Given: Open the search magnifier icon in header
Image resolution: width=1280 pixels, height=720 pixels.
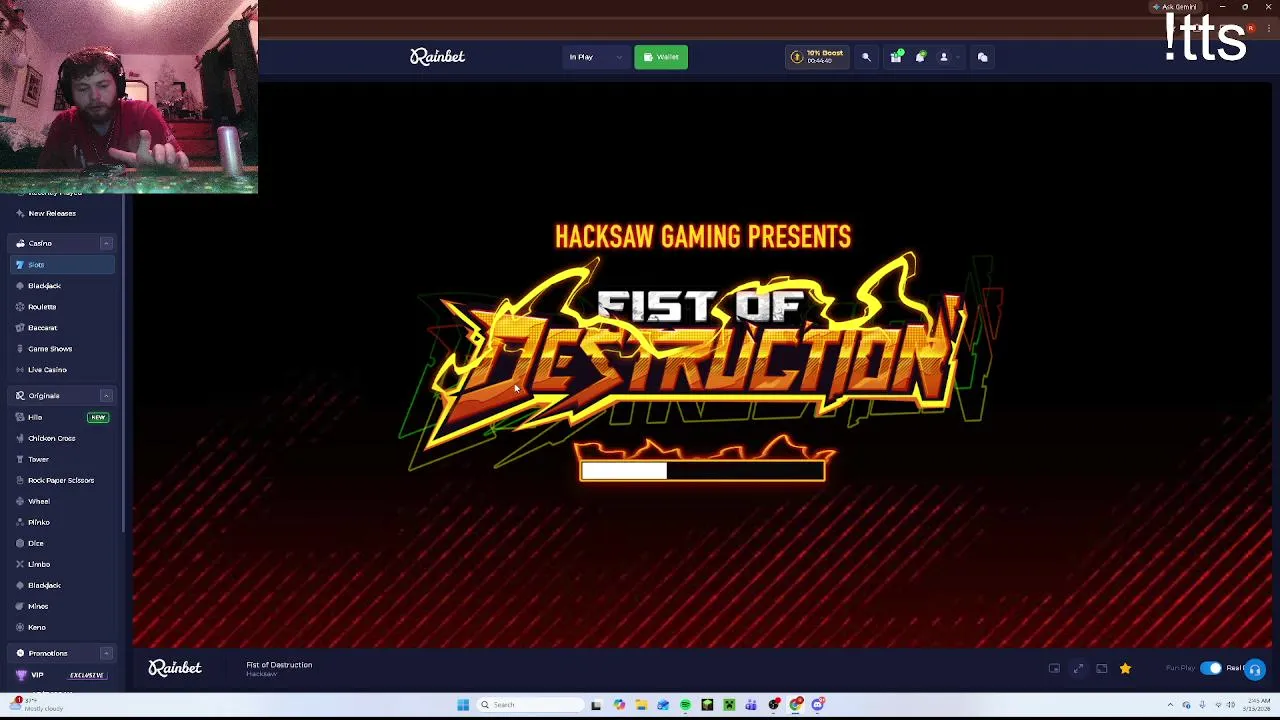Looking at the screenshot, I should point(866,57).
